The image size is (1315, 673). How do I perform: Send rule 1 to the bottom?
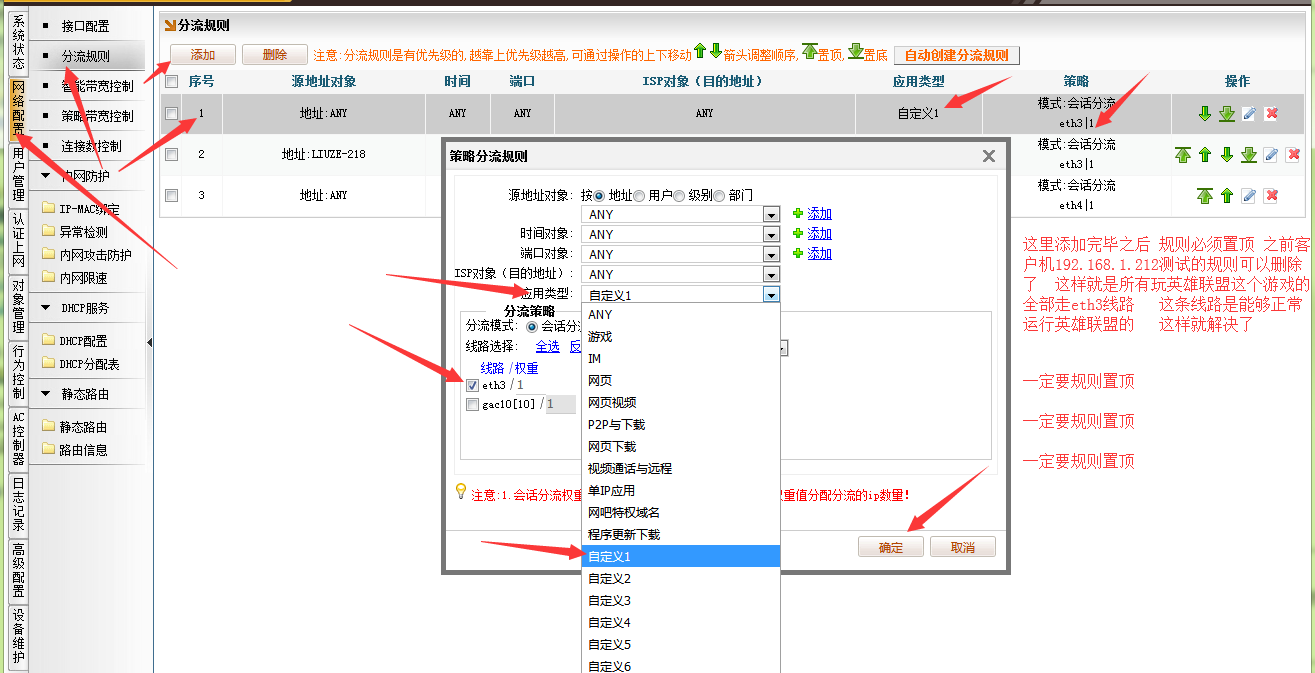1226,114
